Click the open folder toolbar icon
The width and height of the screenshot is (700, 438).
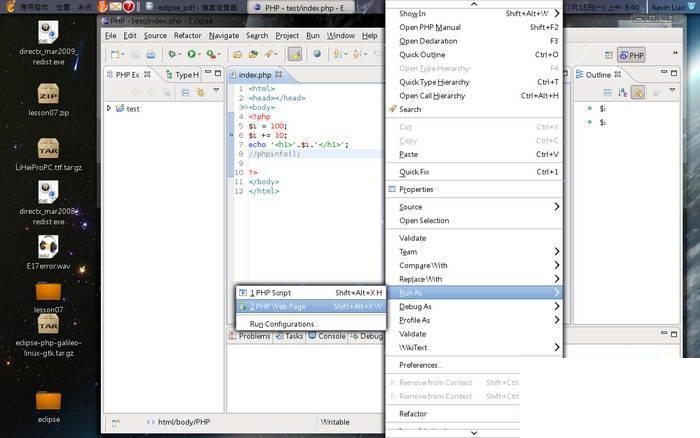point(238,54)
